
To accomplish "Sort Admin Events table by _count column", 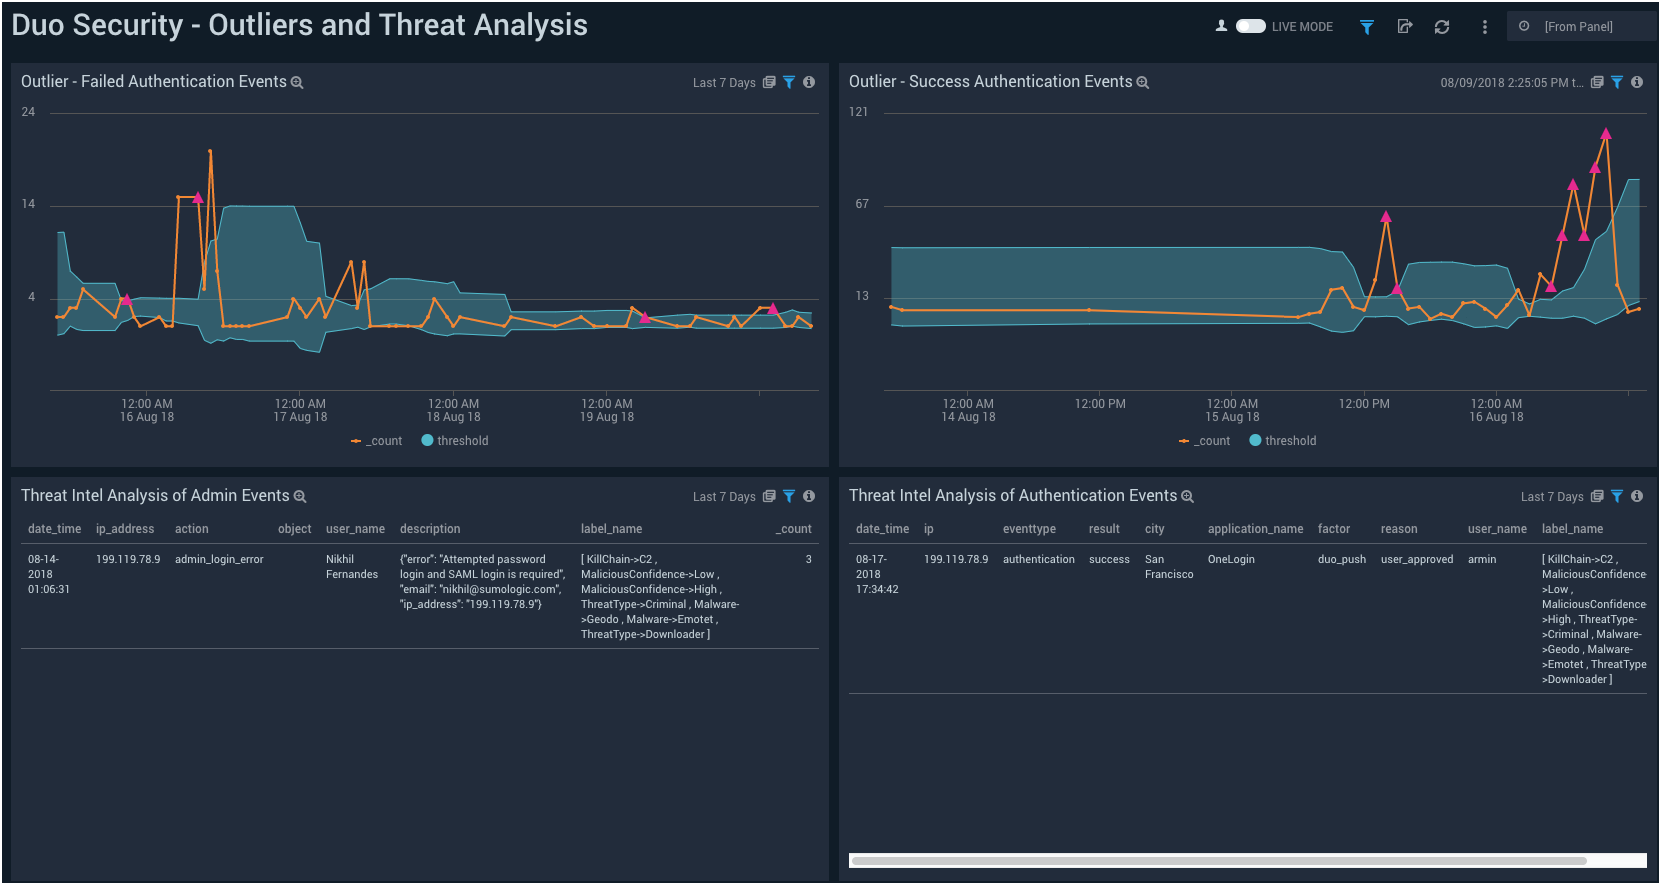I will (795, 529).
